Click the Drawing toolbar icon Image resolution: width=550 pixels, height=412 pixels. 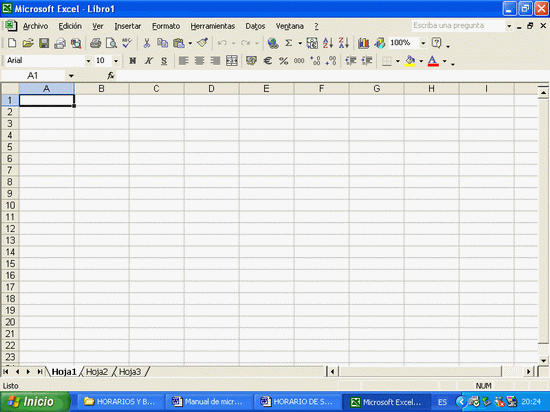point(380,43)
